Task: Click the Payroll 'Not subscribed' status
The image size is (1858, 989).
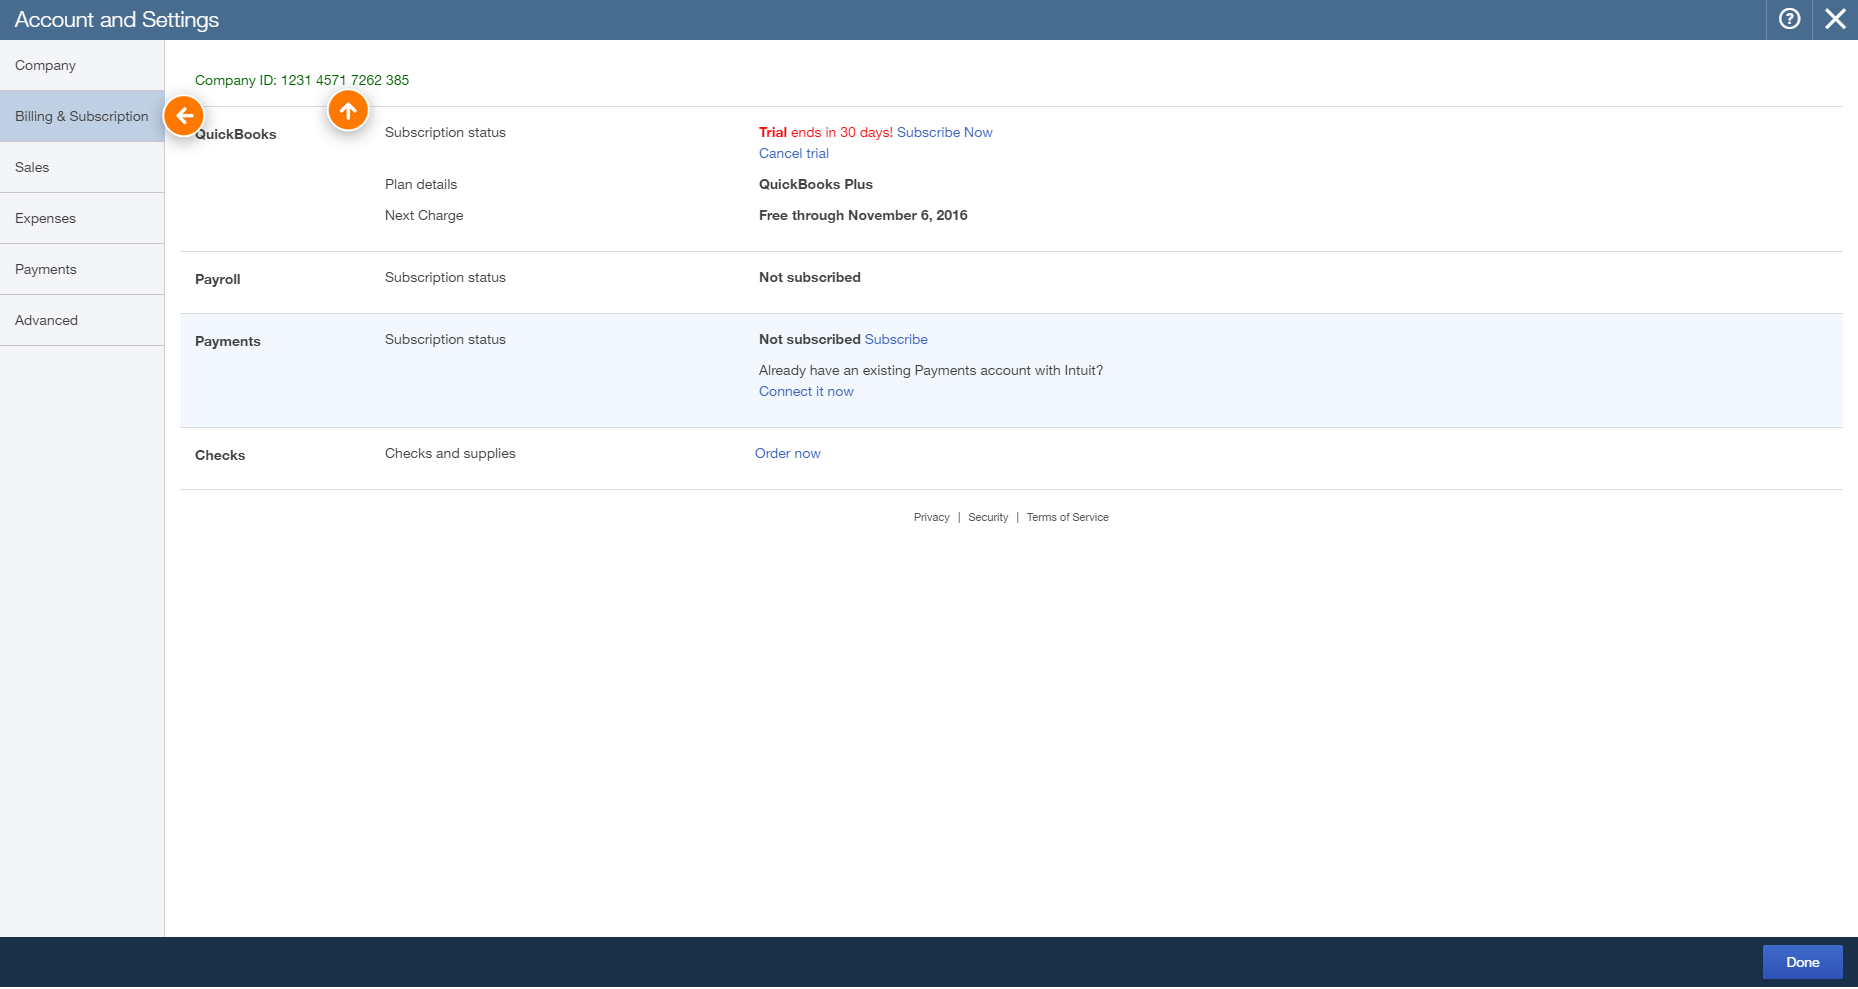Action: pos(809,277)
